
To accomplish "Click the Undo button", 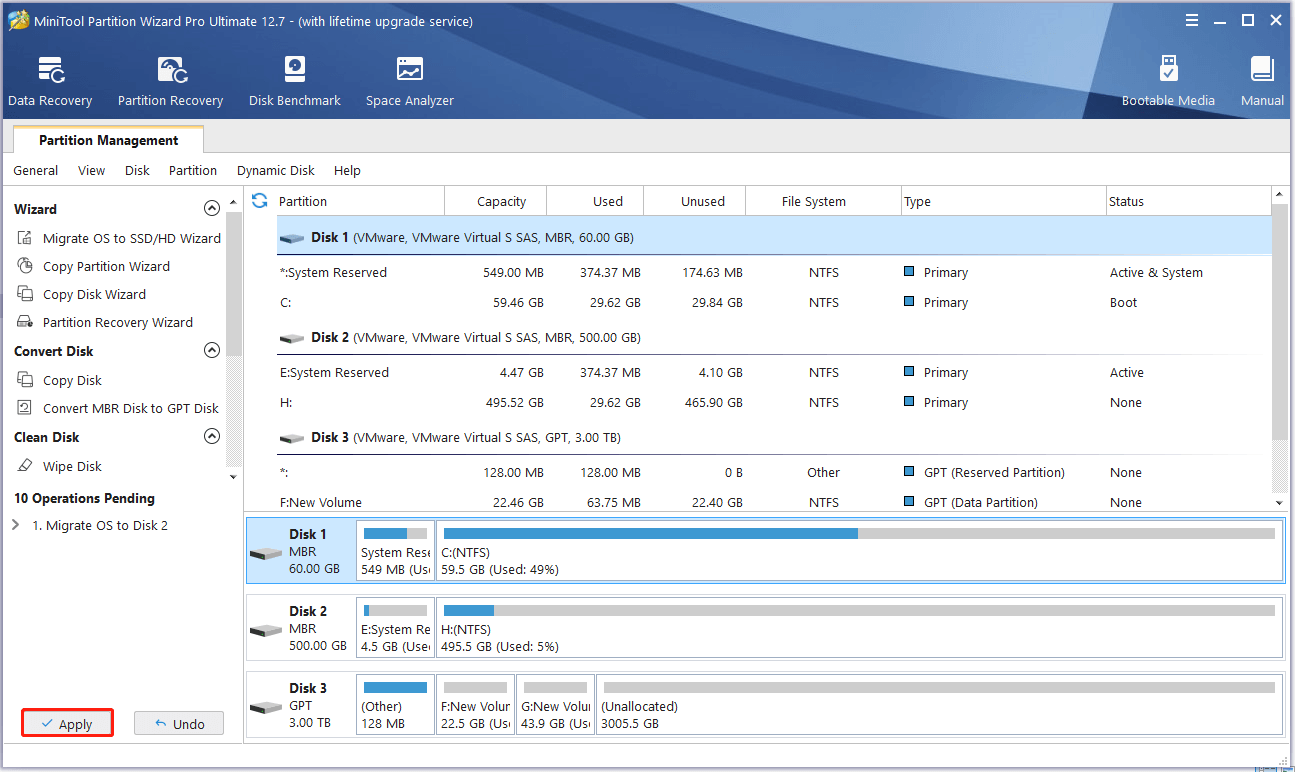I will pyautogui.click(x=179, y=723).
